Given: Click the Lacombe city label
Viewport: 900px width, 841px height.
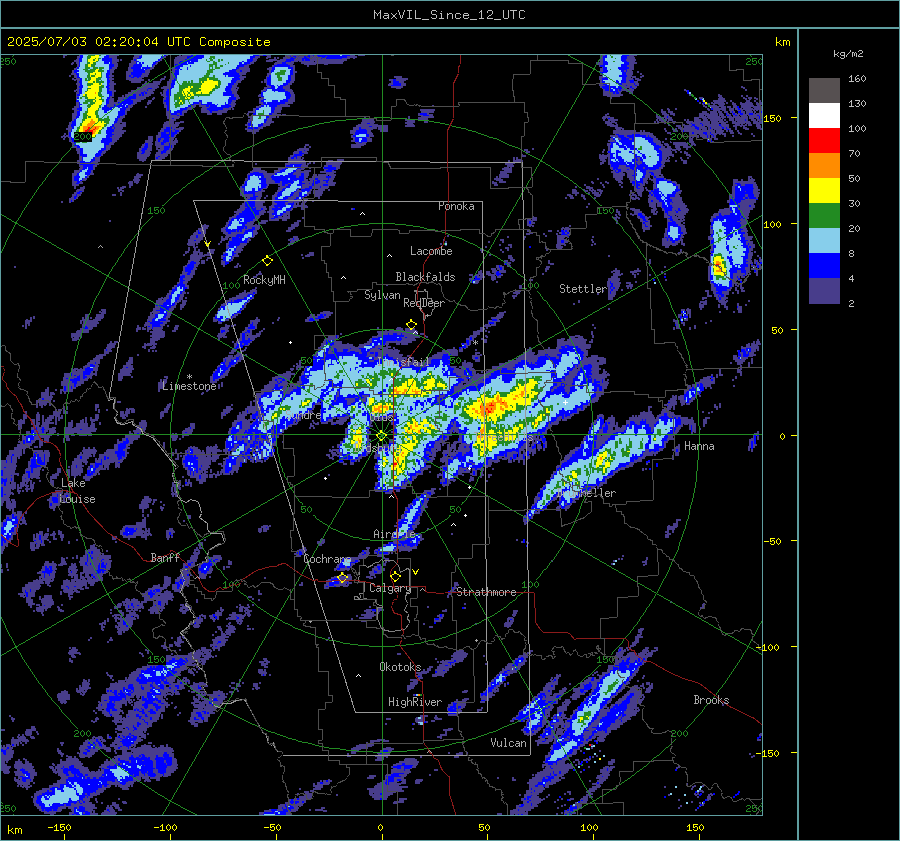Looking at the screenshot, I should [431, 251].
